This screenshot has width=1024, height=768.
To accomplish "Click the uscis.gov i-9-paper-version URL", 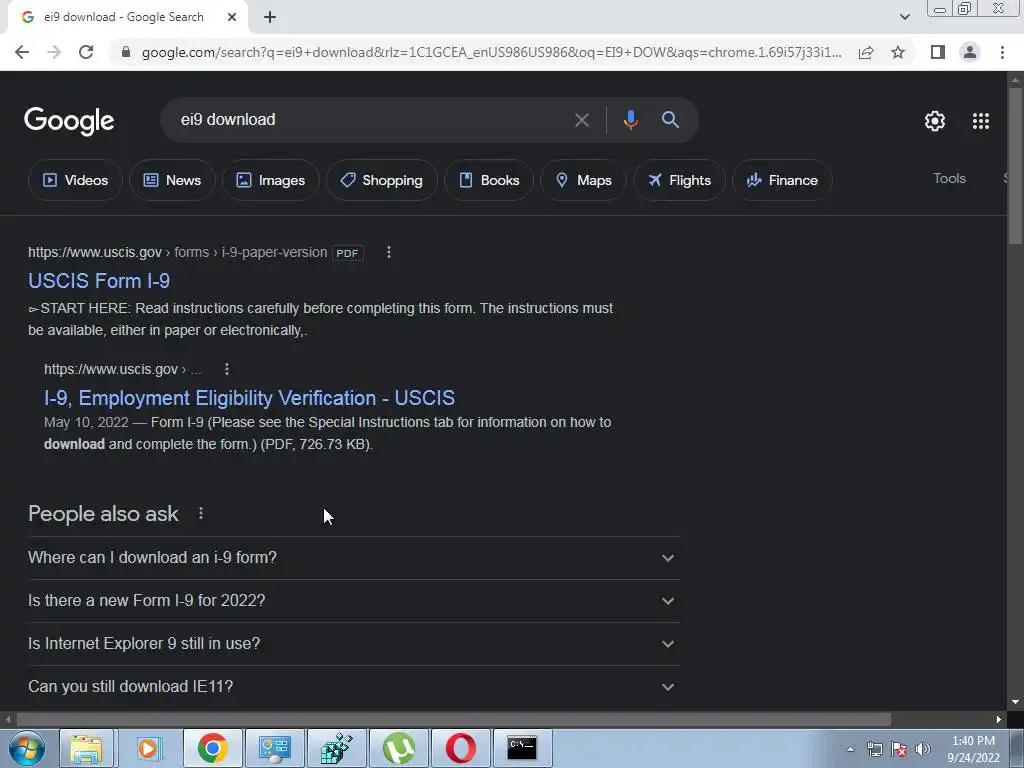I will coord(178,252).
